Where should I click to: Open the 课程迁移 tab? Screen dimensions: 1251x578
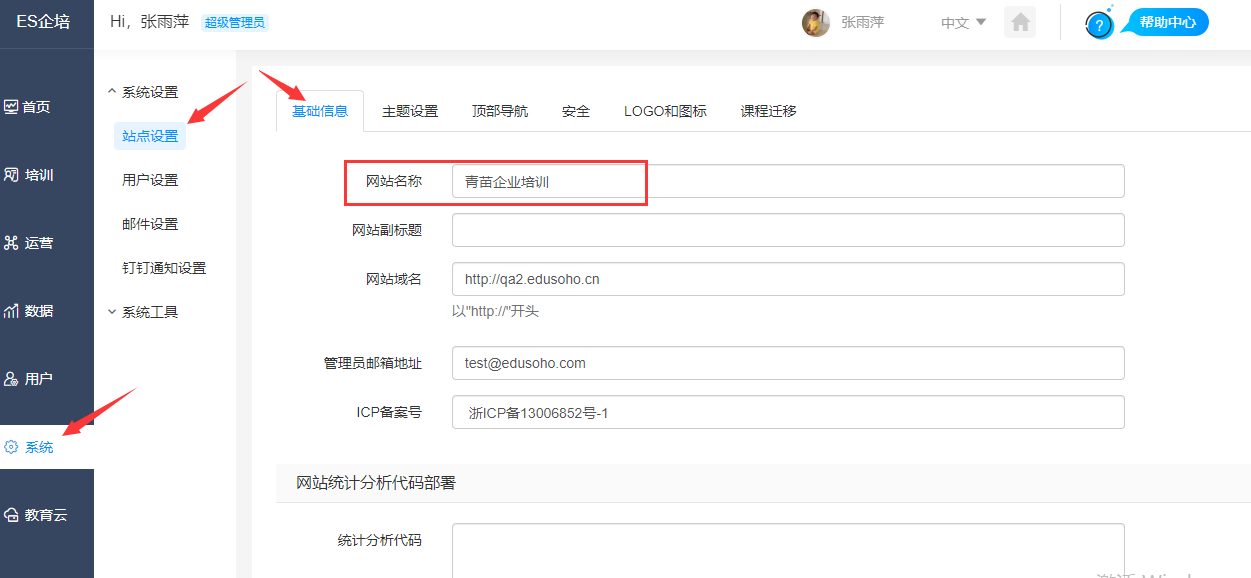[x=768, y=111]
